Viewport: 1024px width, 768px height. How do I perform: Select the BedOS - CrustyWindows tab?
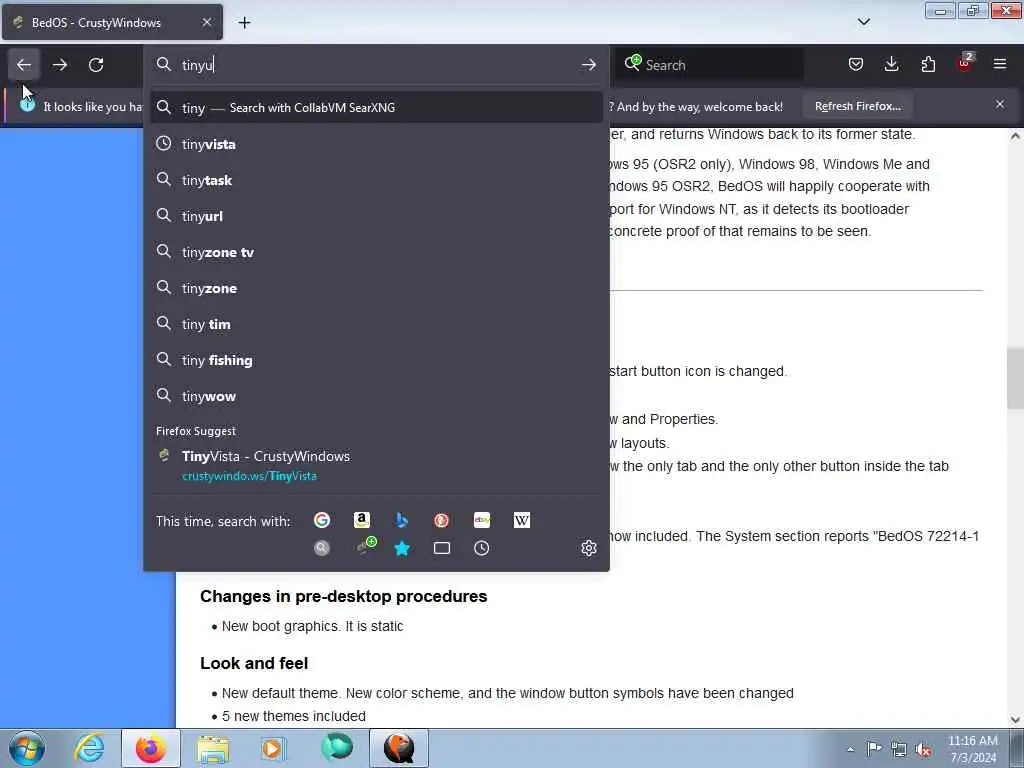(x=112, y=22)
